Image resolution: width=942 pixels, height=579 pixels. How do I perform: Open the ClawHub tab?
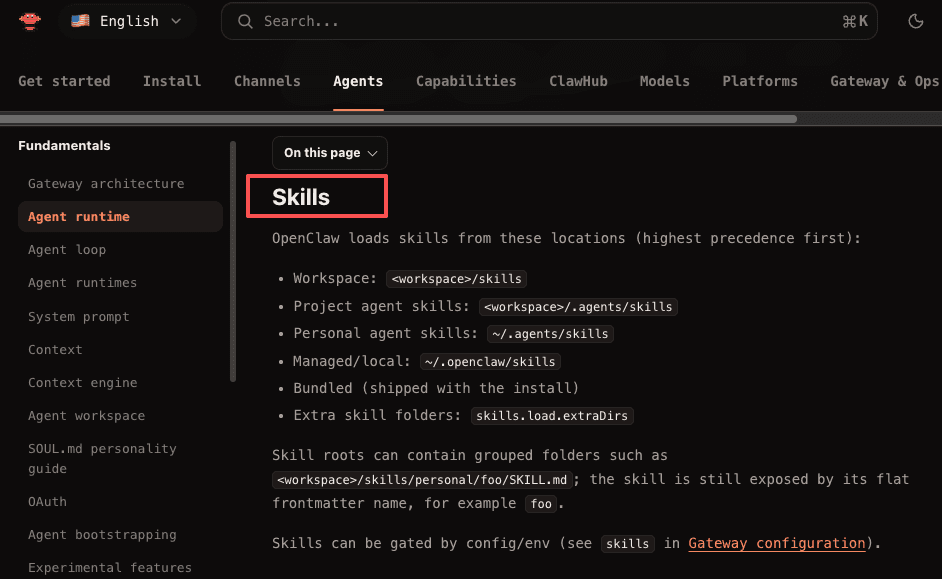579,81
